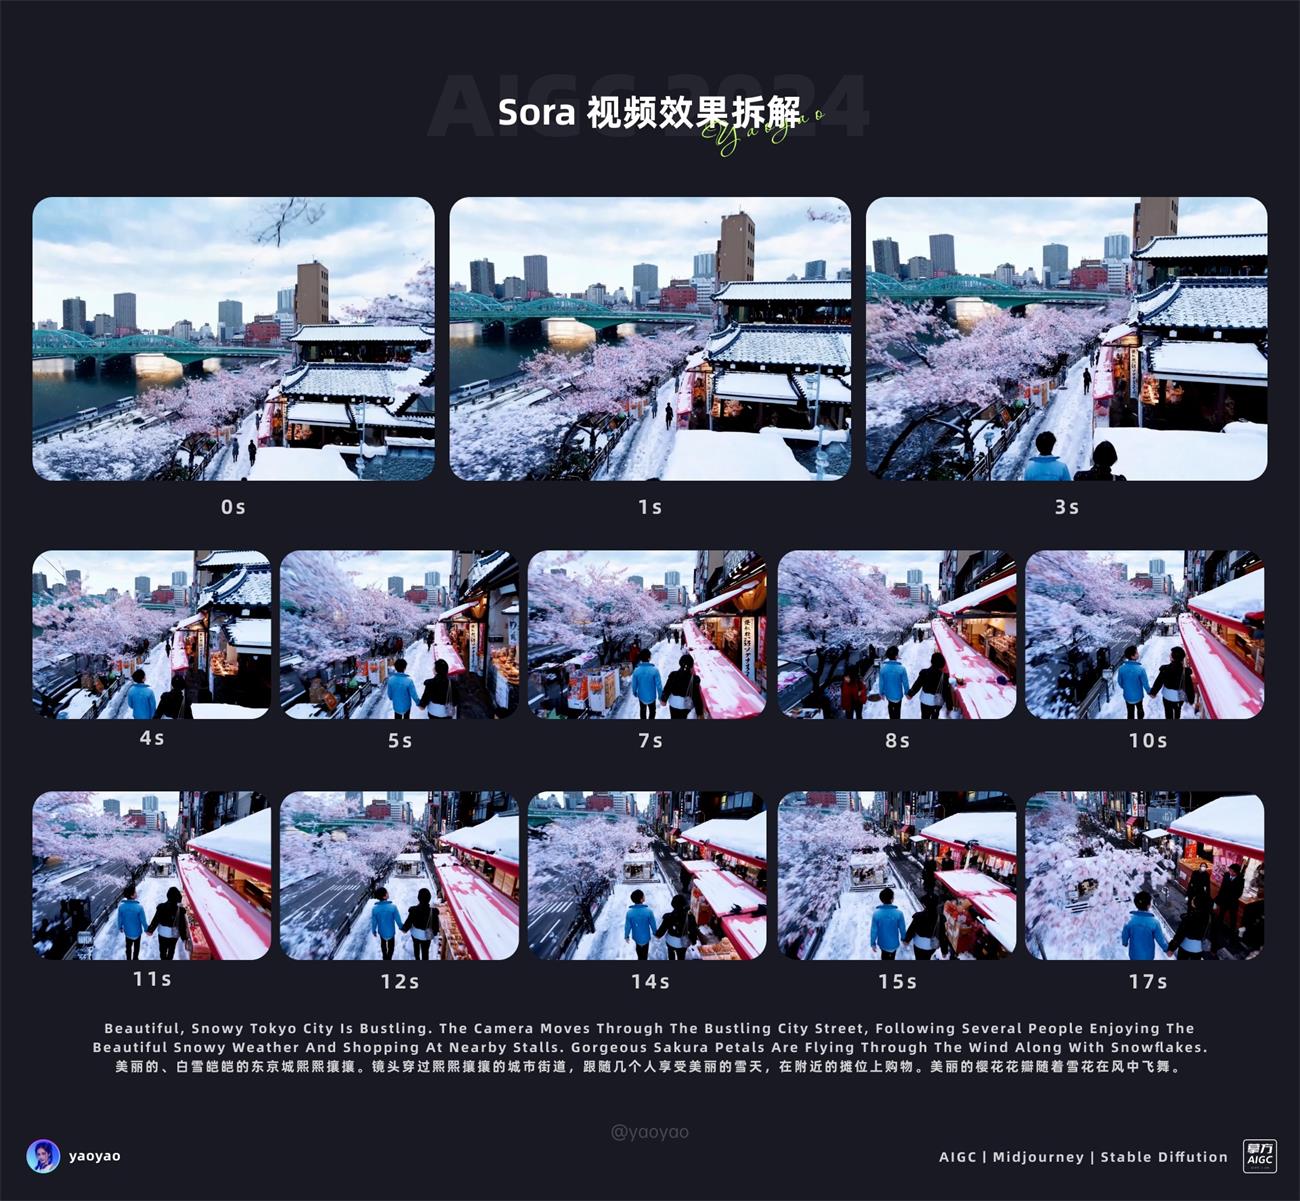1300x1201 pixels.
Task: Open the 3s frame thumbnail
Action: [1066, 340]
